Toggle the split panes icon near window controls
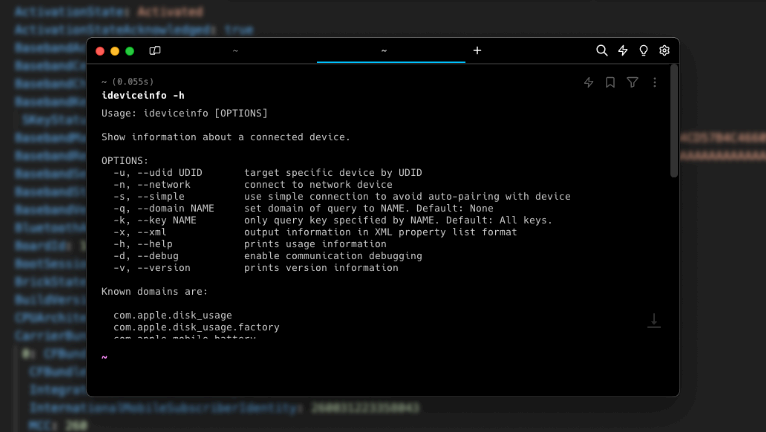The width and height of the screenshot is (766, 432). [155, 51]
